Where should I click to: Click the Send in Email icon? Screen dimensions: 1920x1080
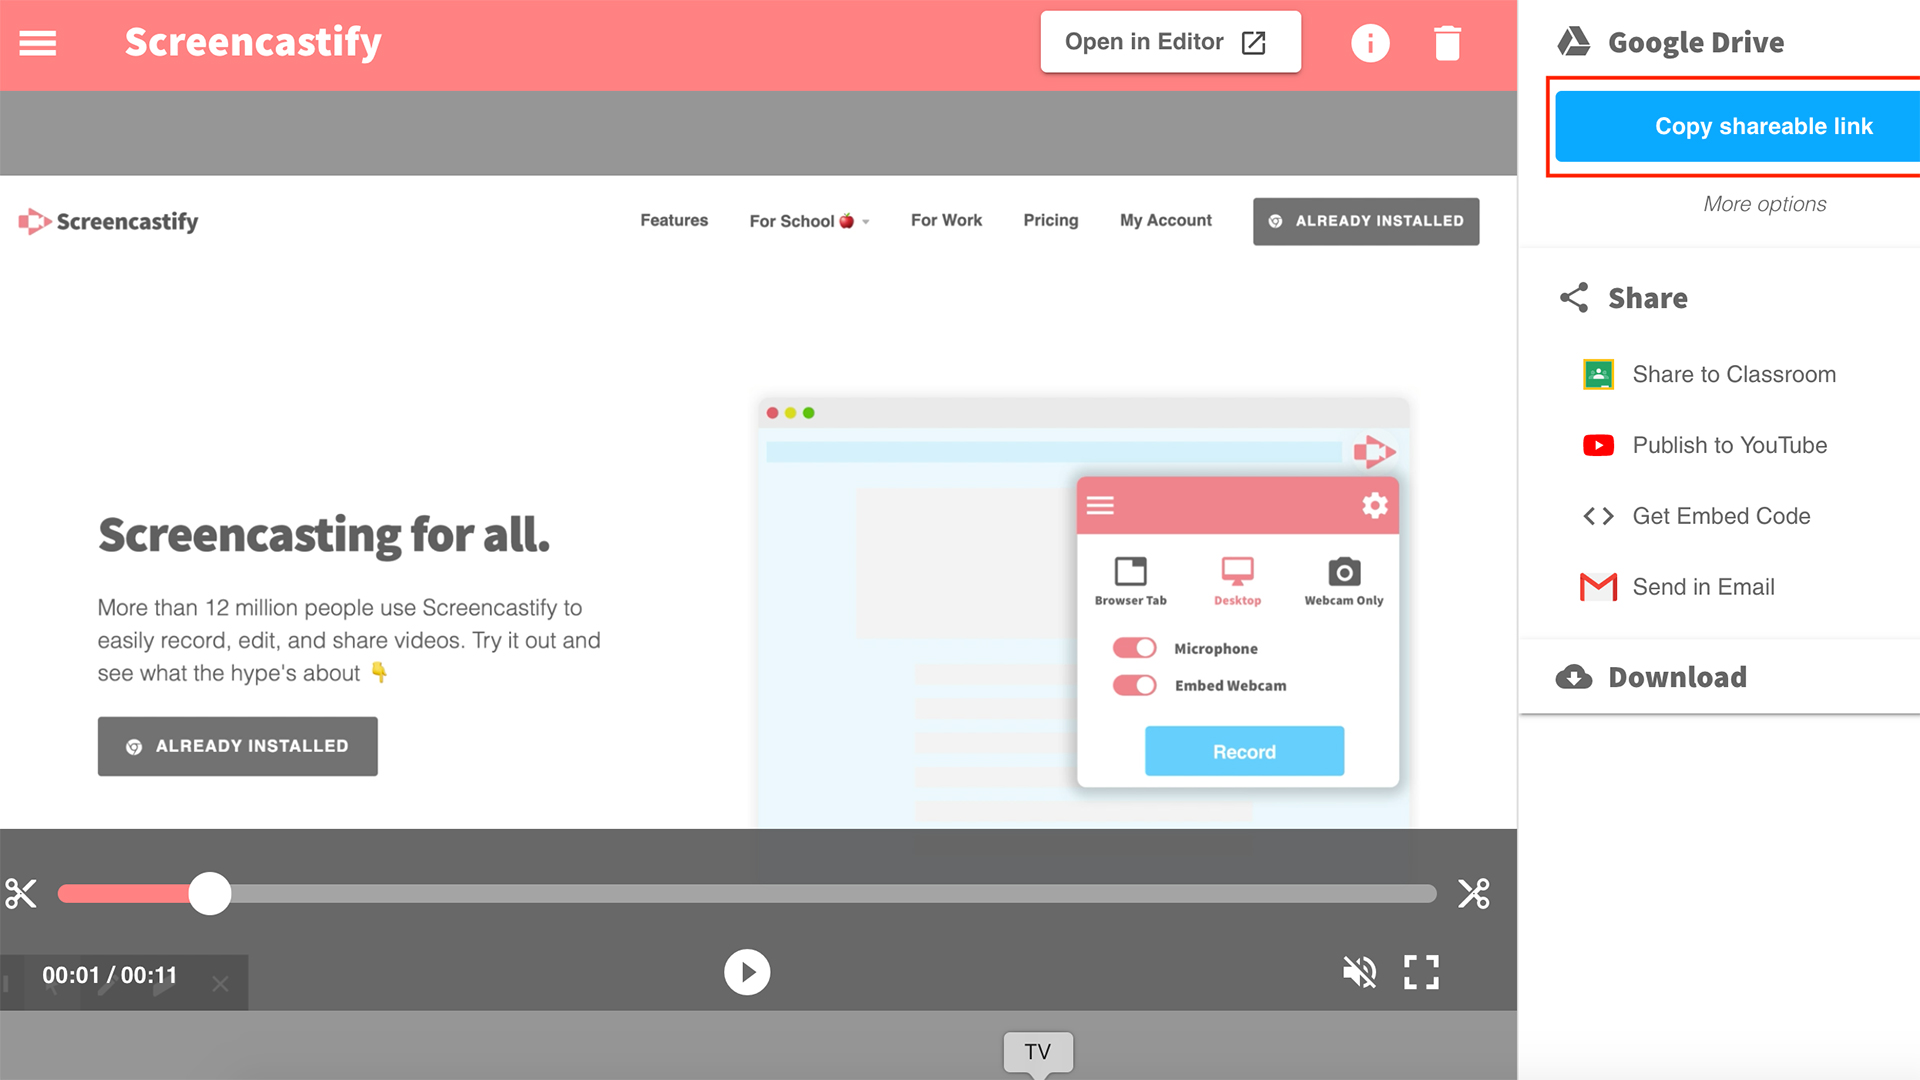click(1598, 587)
